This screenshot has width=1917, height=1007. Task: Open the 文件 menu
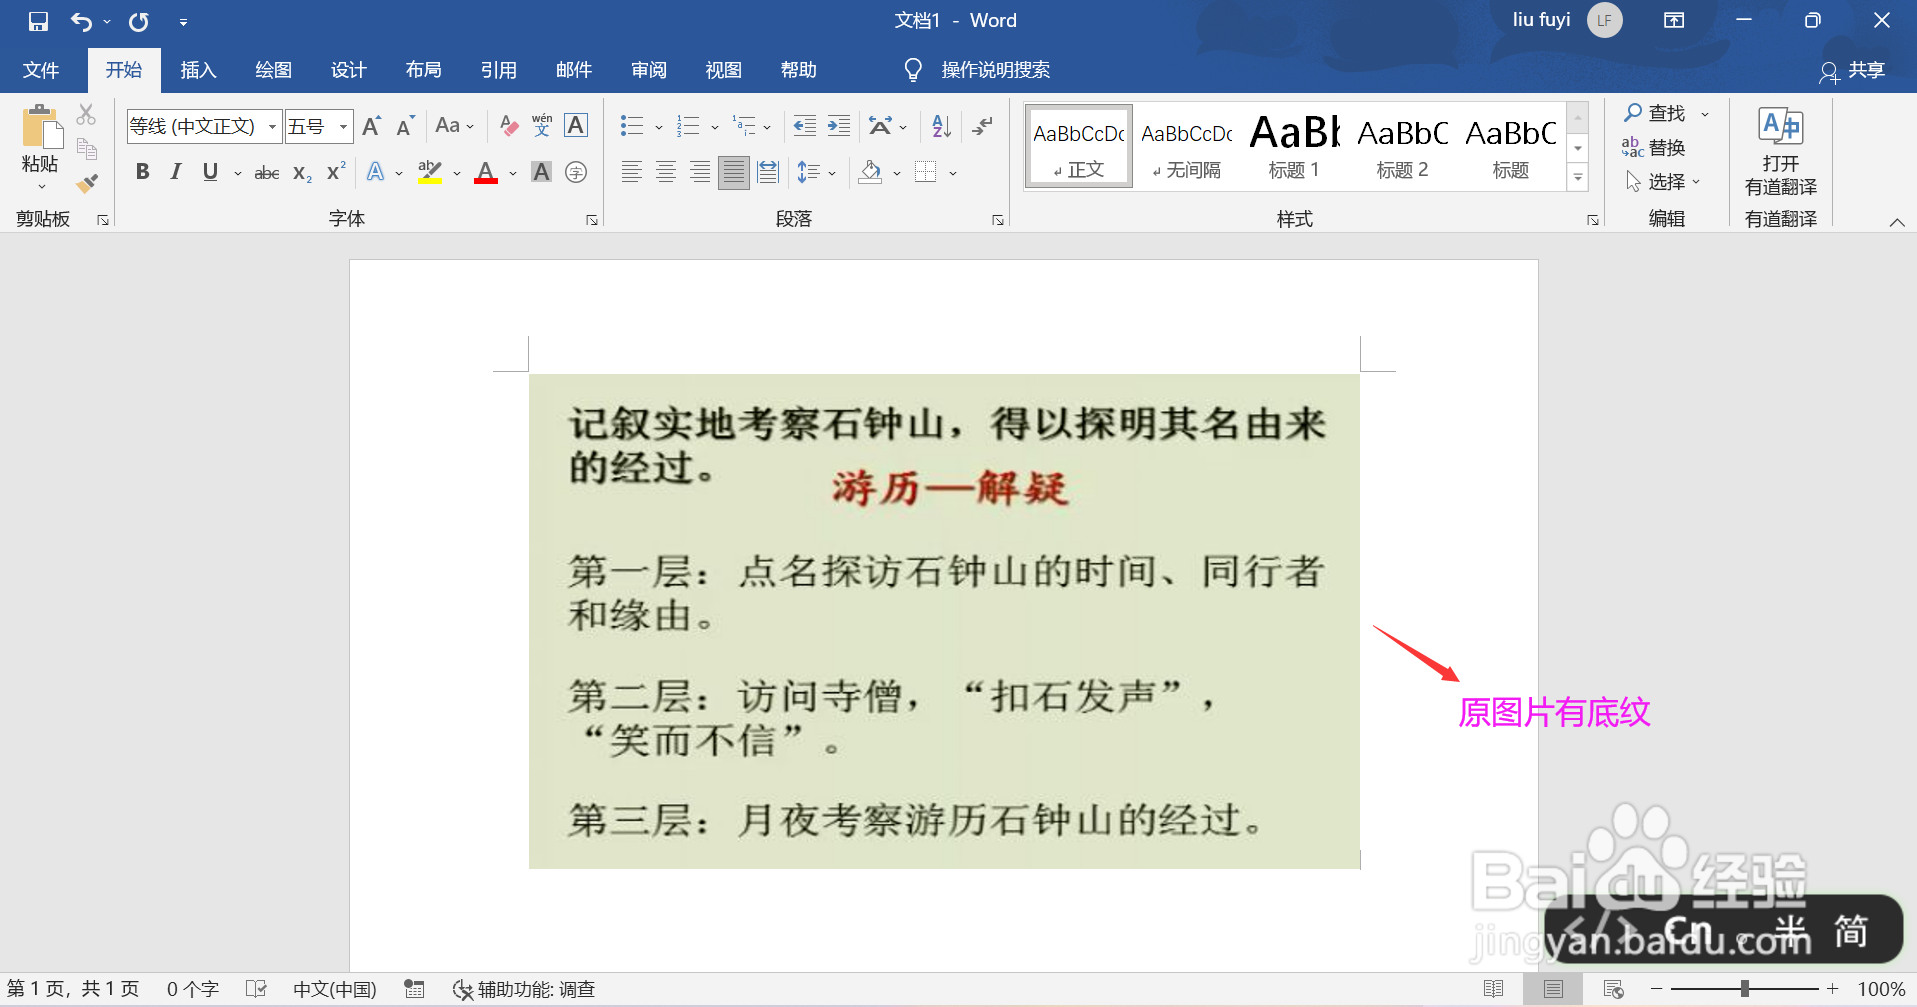coord(40,69)
